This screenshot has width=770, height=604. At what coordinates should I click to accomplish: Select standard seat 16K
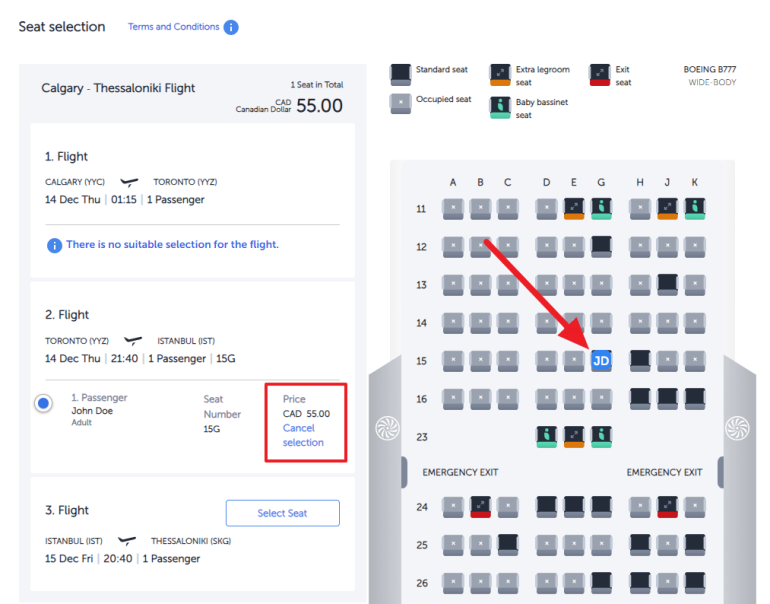coord(695,398)
